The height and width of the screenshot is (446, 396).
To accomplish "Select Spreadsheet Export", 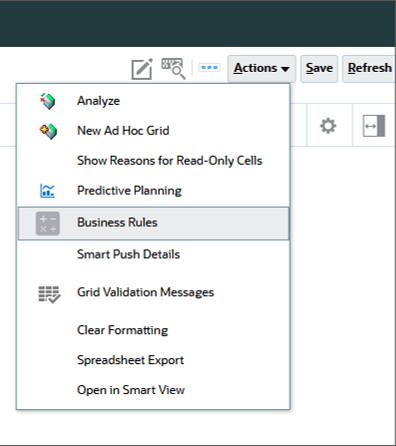I will point(153,360).
